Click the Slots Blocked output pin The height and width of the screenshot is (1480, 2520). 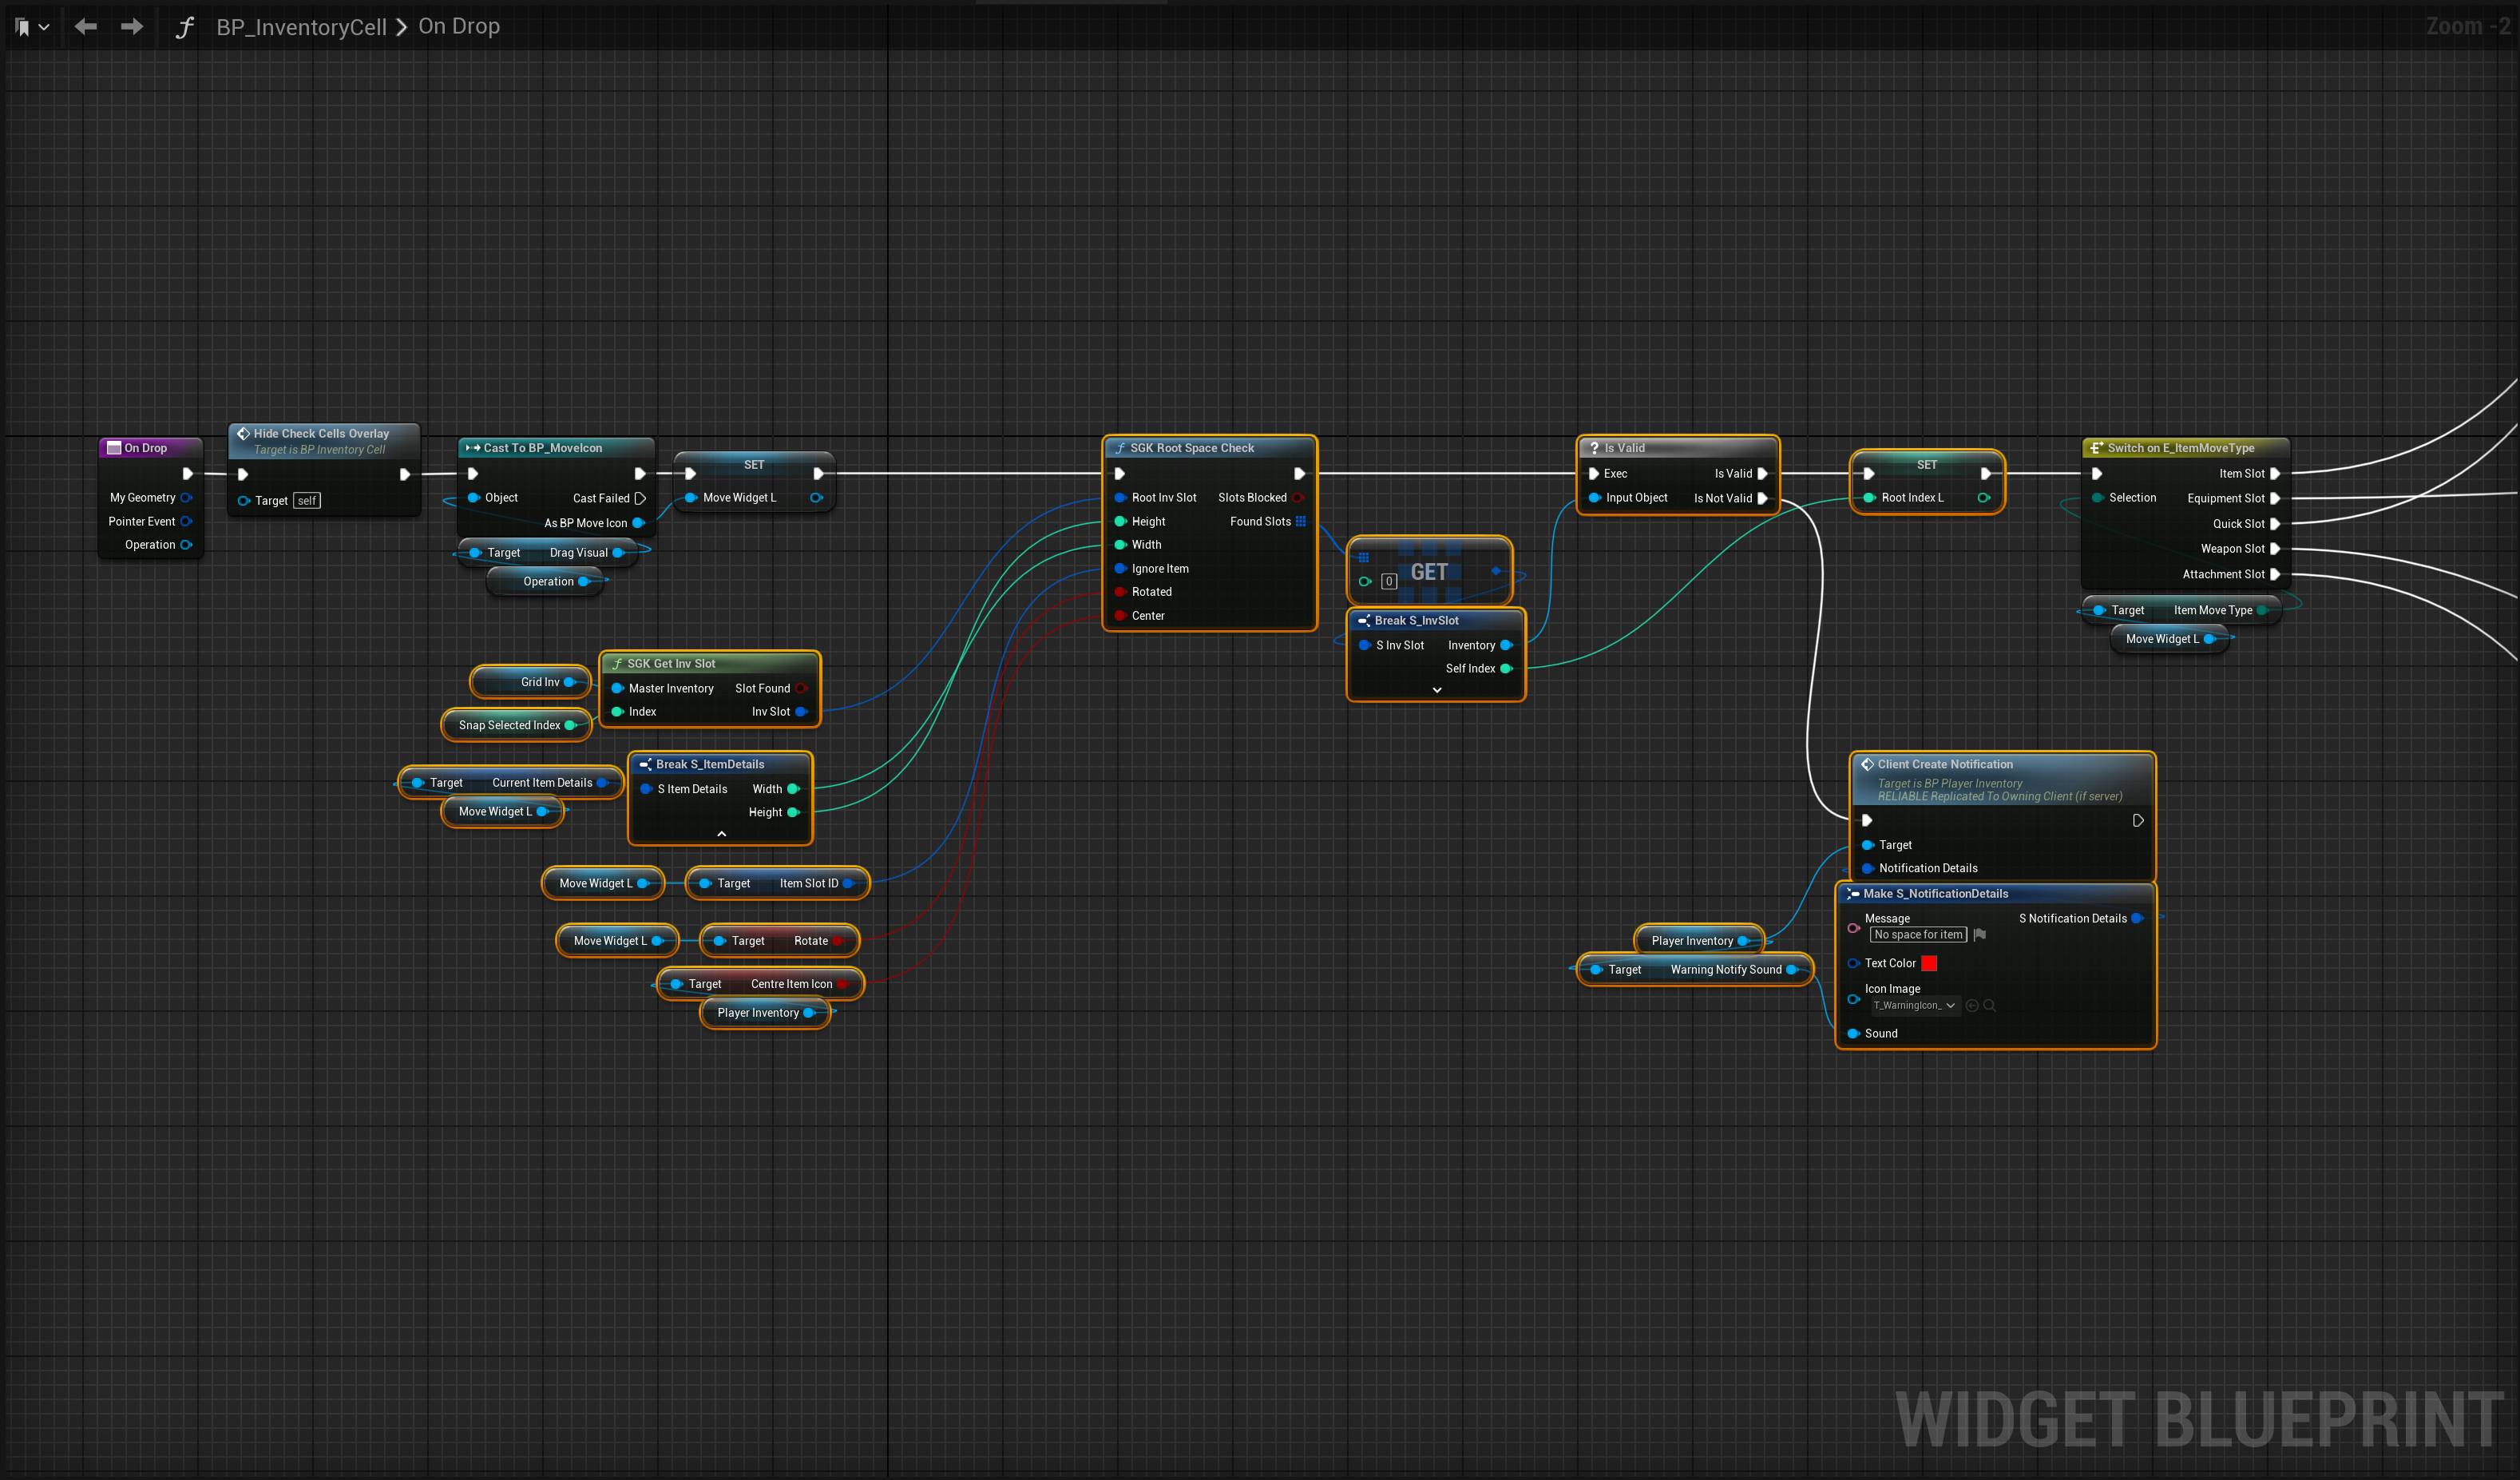point(1298,498)
